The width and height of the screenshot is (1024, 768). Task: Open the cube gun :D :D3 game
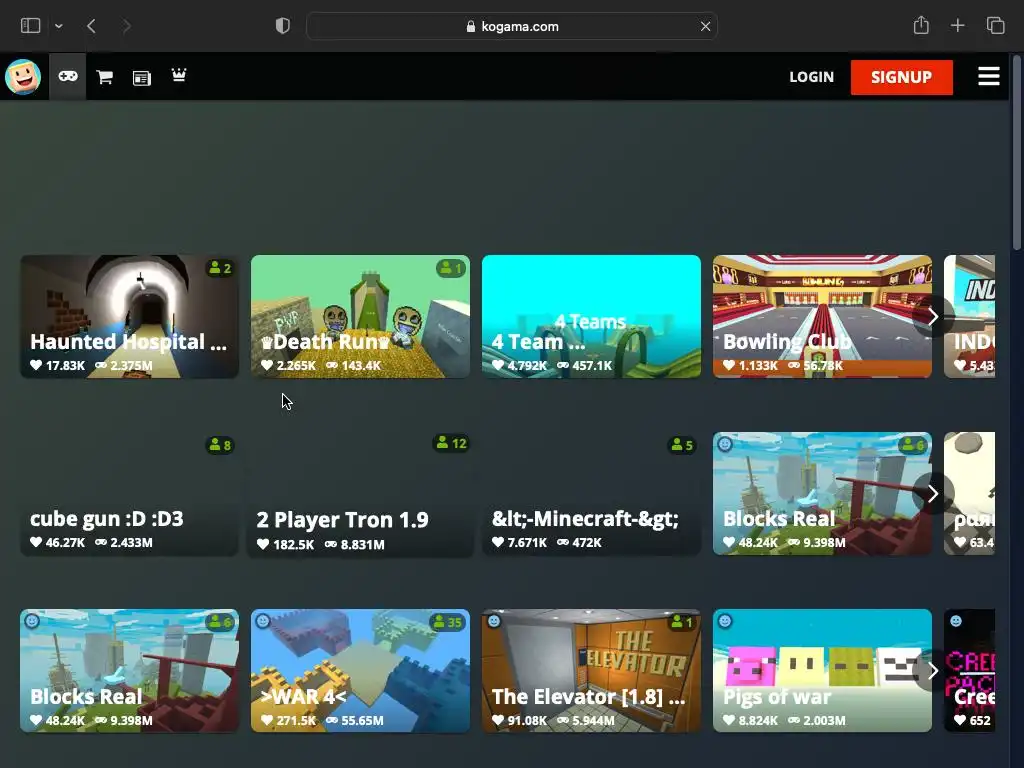[129, 494]
